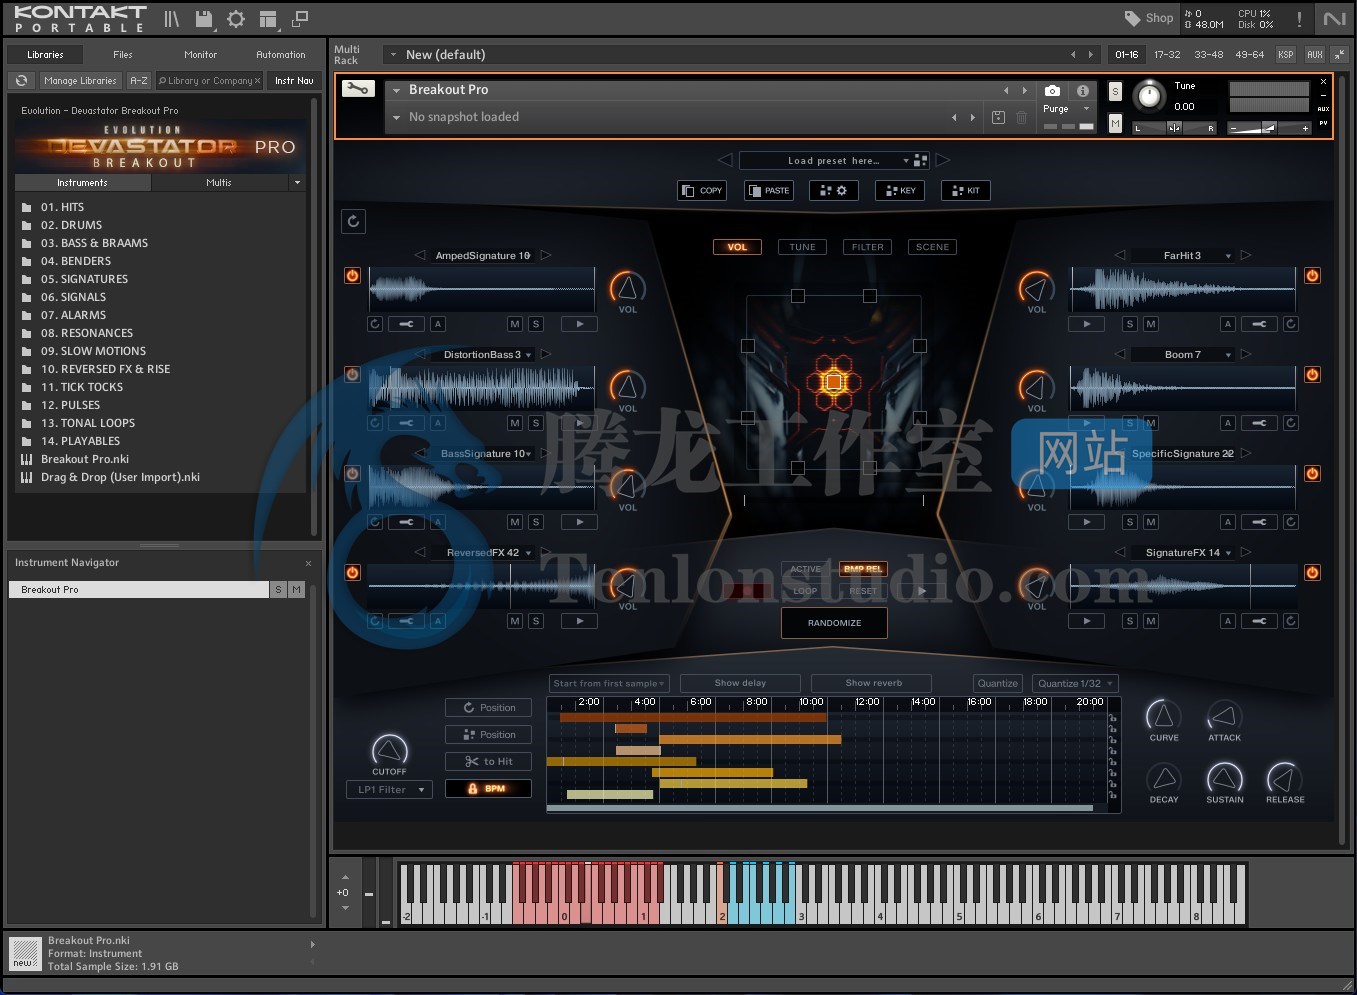Switch to the Files tab
1357x995 pixels.
point(123,55)
